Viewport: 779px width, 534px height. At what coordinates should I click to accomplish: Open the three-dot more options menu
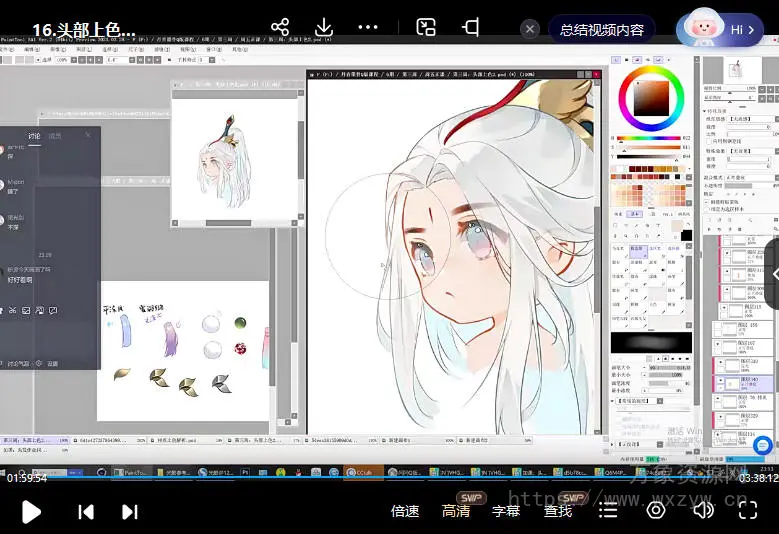point(368,28)
